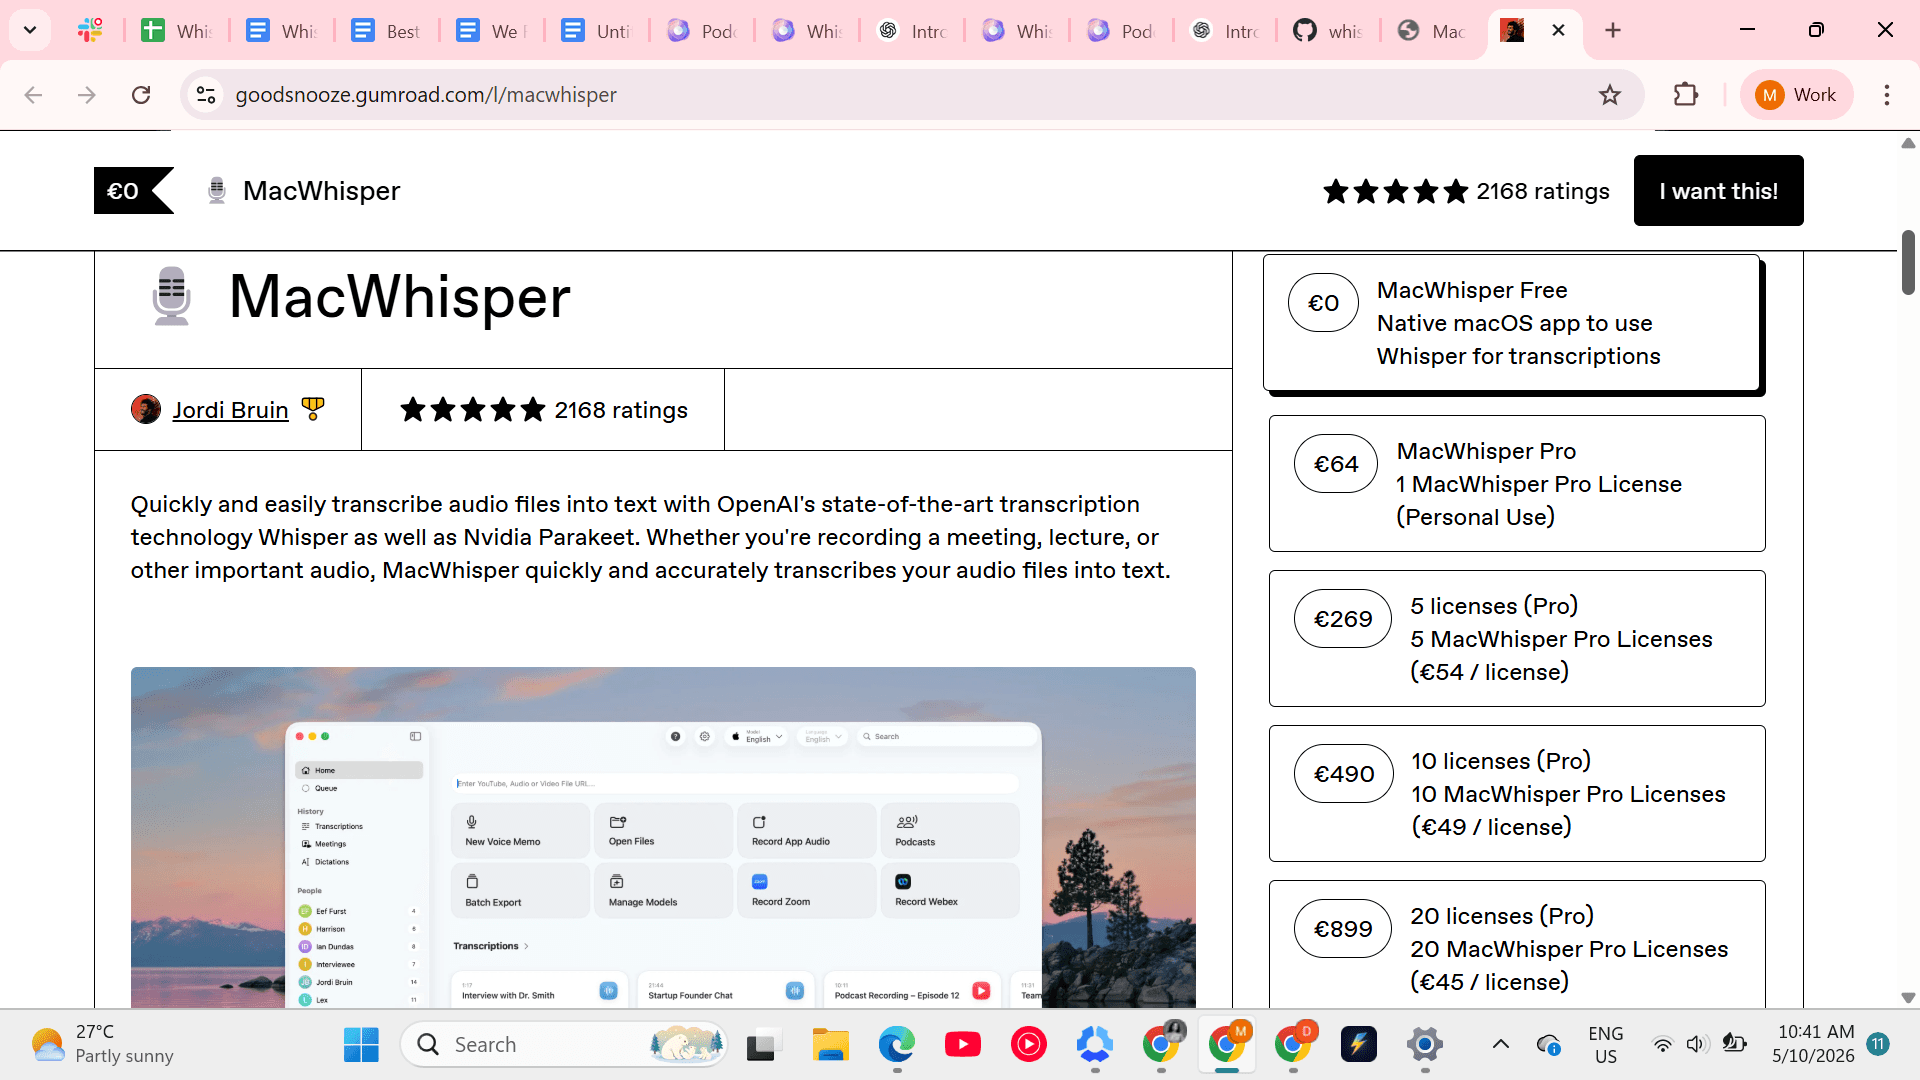Select the €64 MacWhisper Pro option
The image size is (1920, 1080).
[x=1517, y=484]
